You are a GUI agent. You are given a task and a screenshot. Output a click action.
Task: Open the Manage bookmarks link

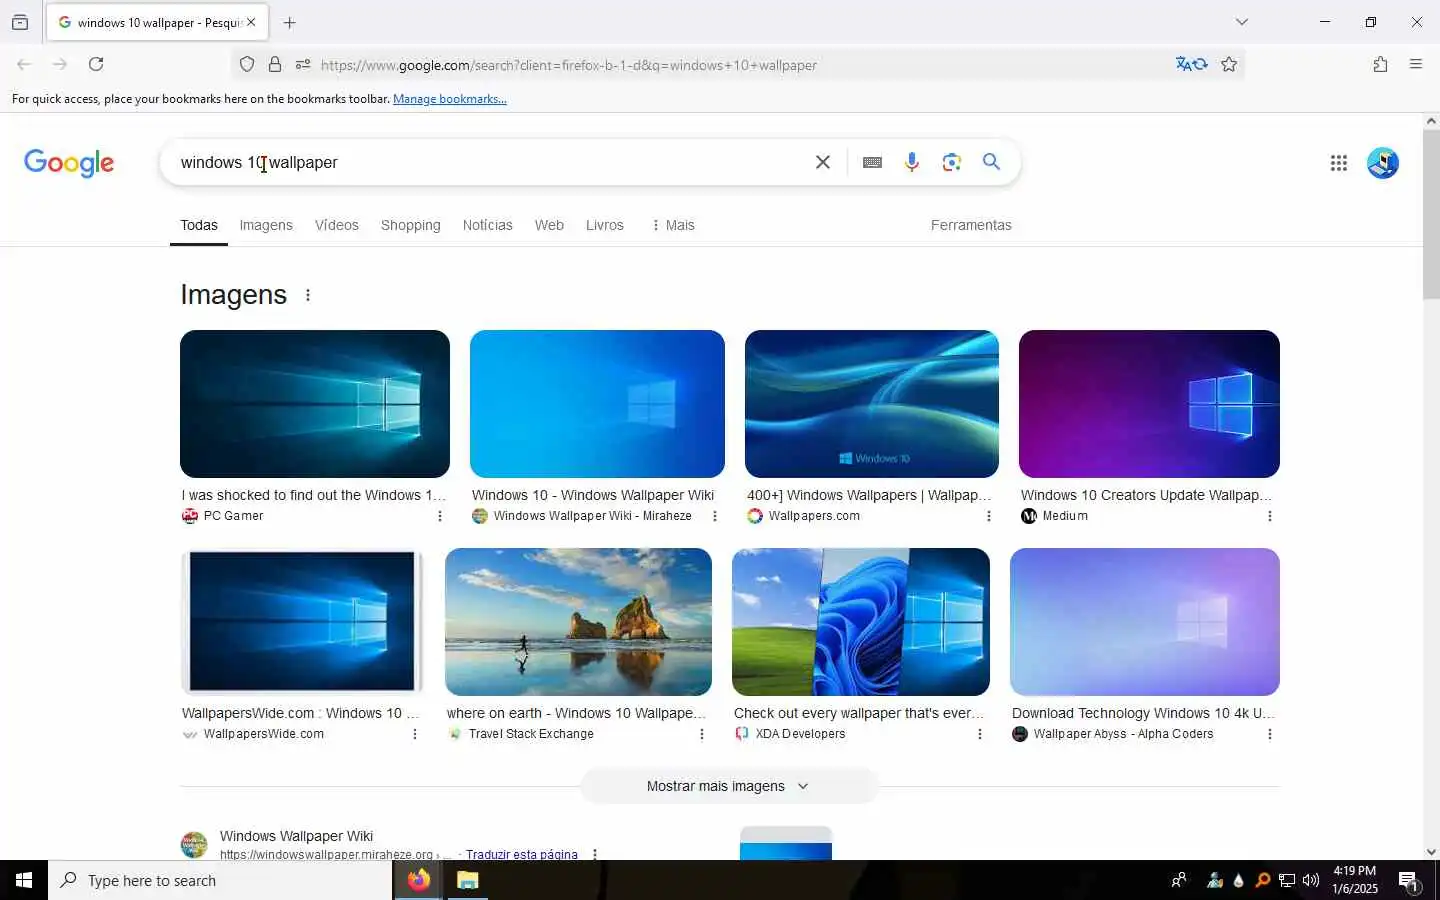pyautogui.click(x=450, y=99)
